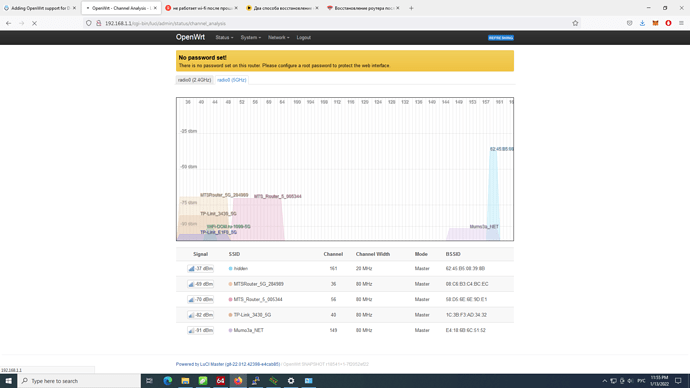
Task: Open Microsoft Edge from the taskbar
Action: (168, 381)
